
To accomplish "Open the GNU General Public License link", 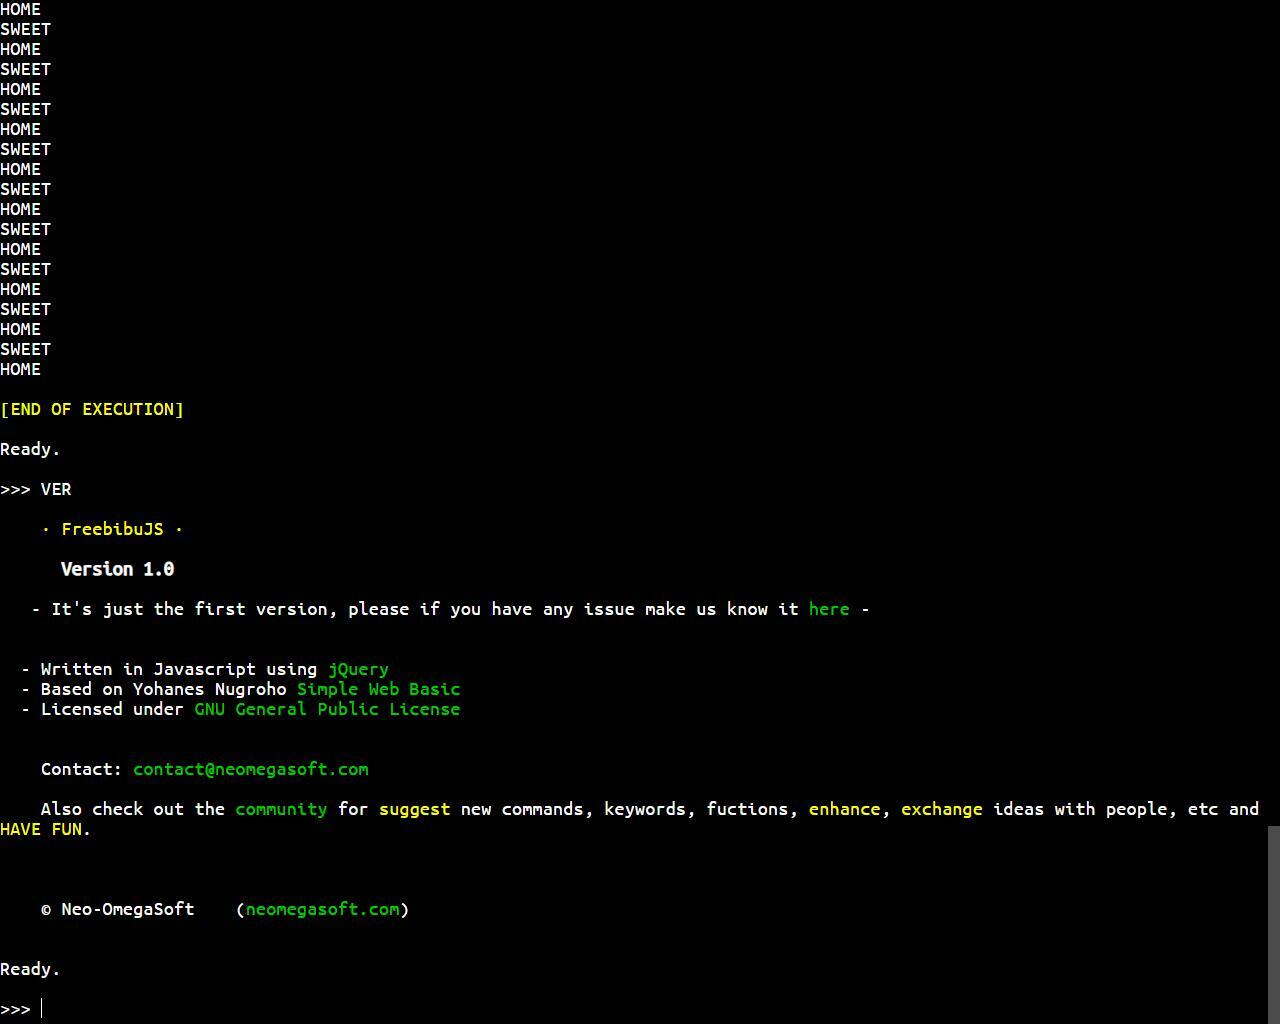I will (327, 709).
